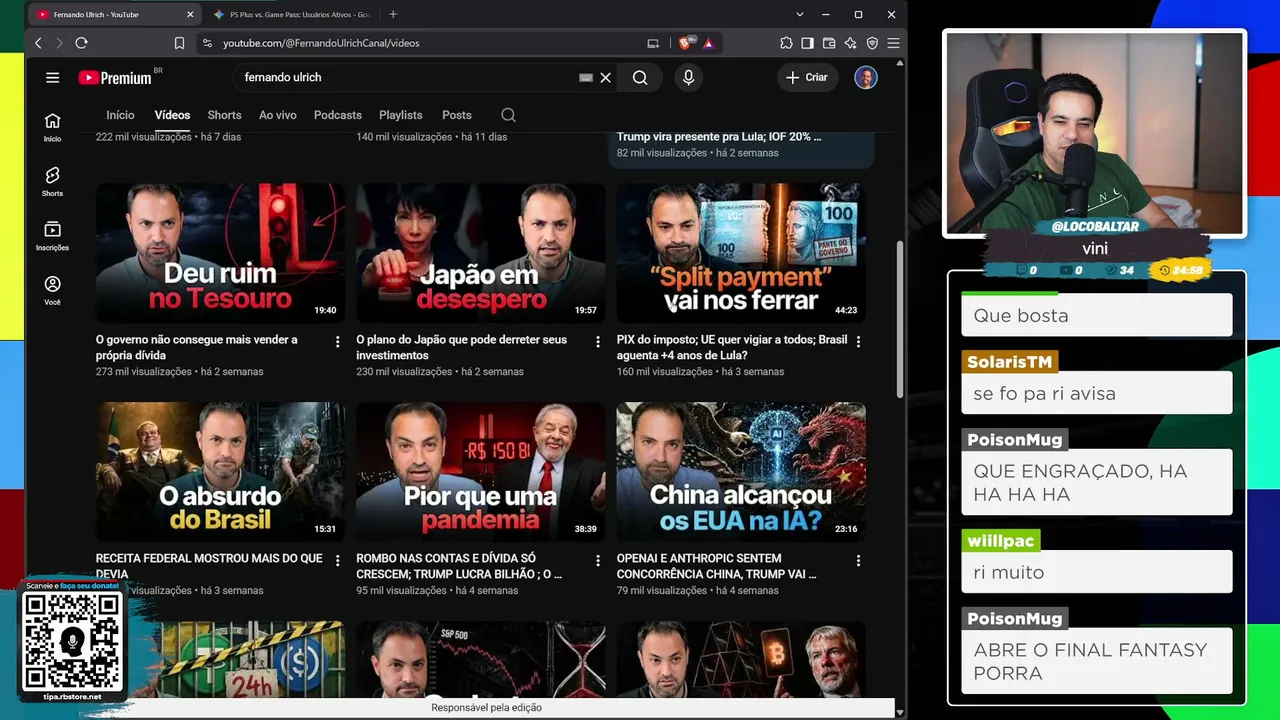Open the channel Posts tab
1280x720 pixels.
pos(457,115)
